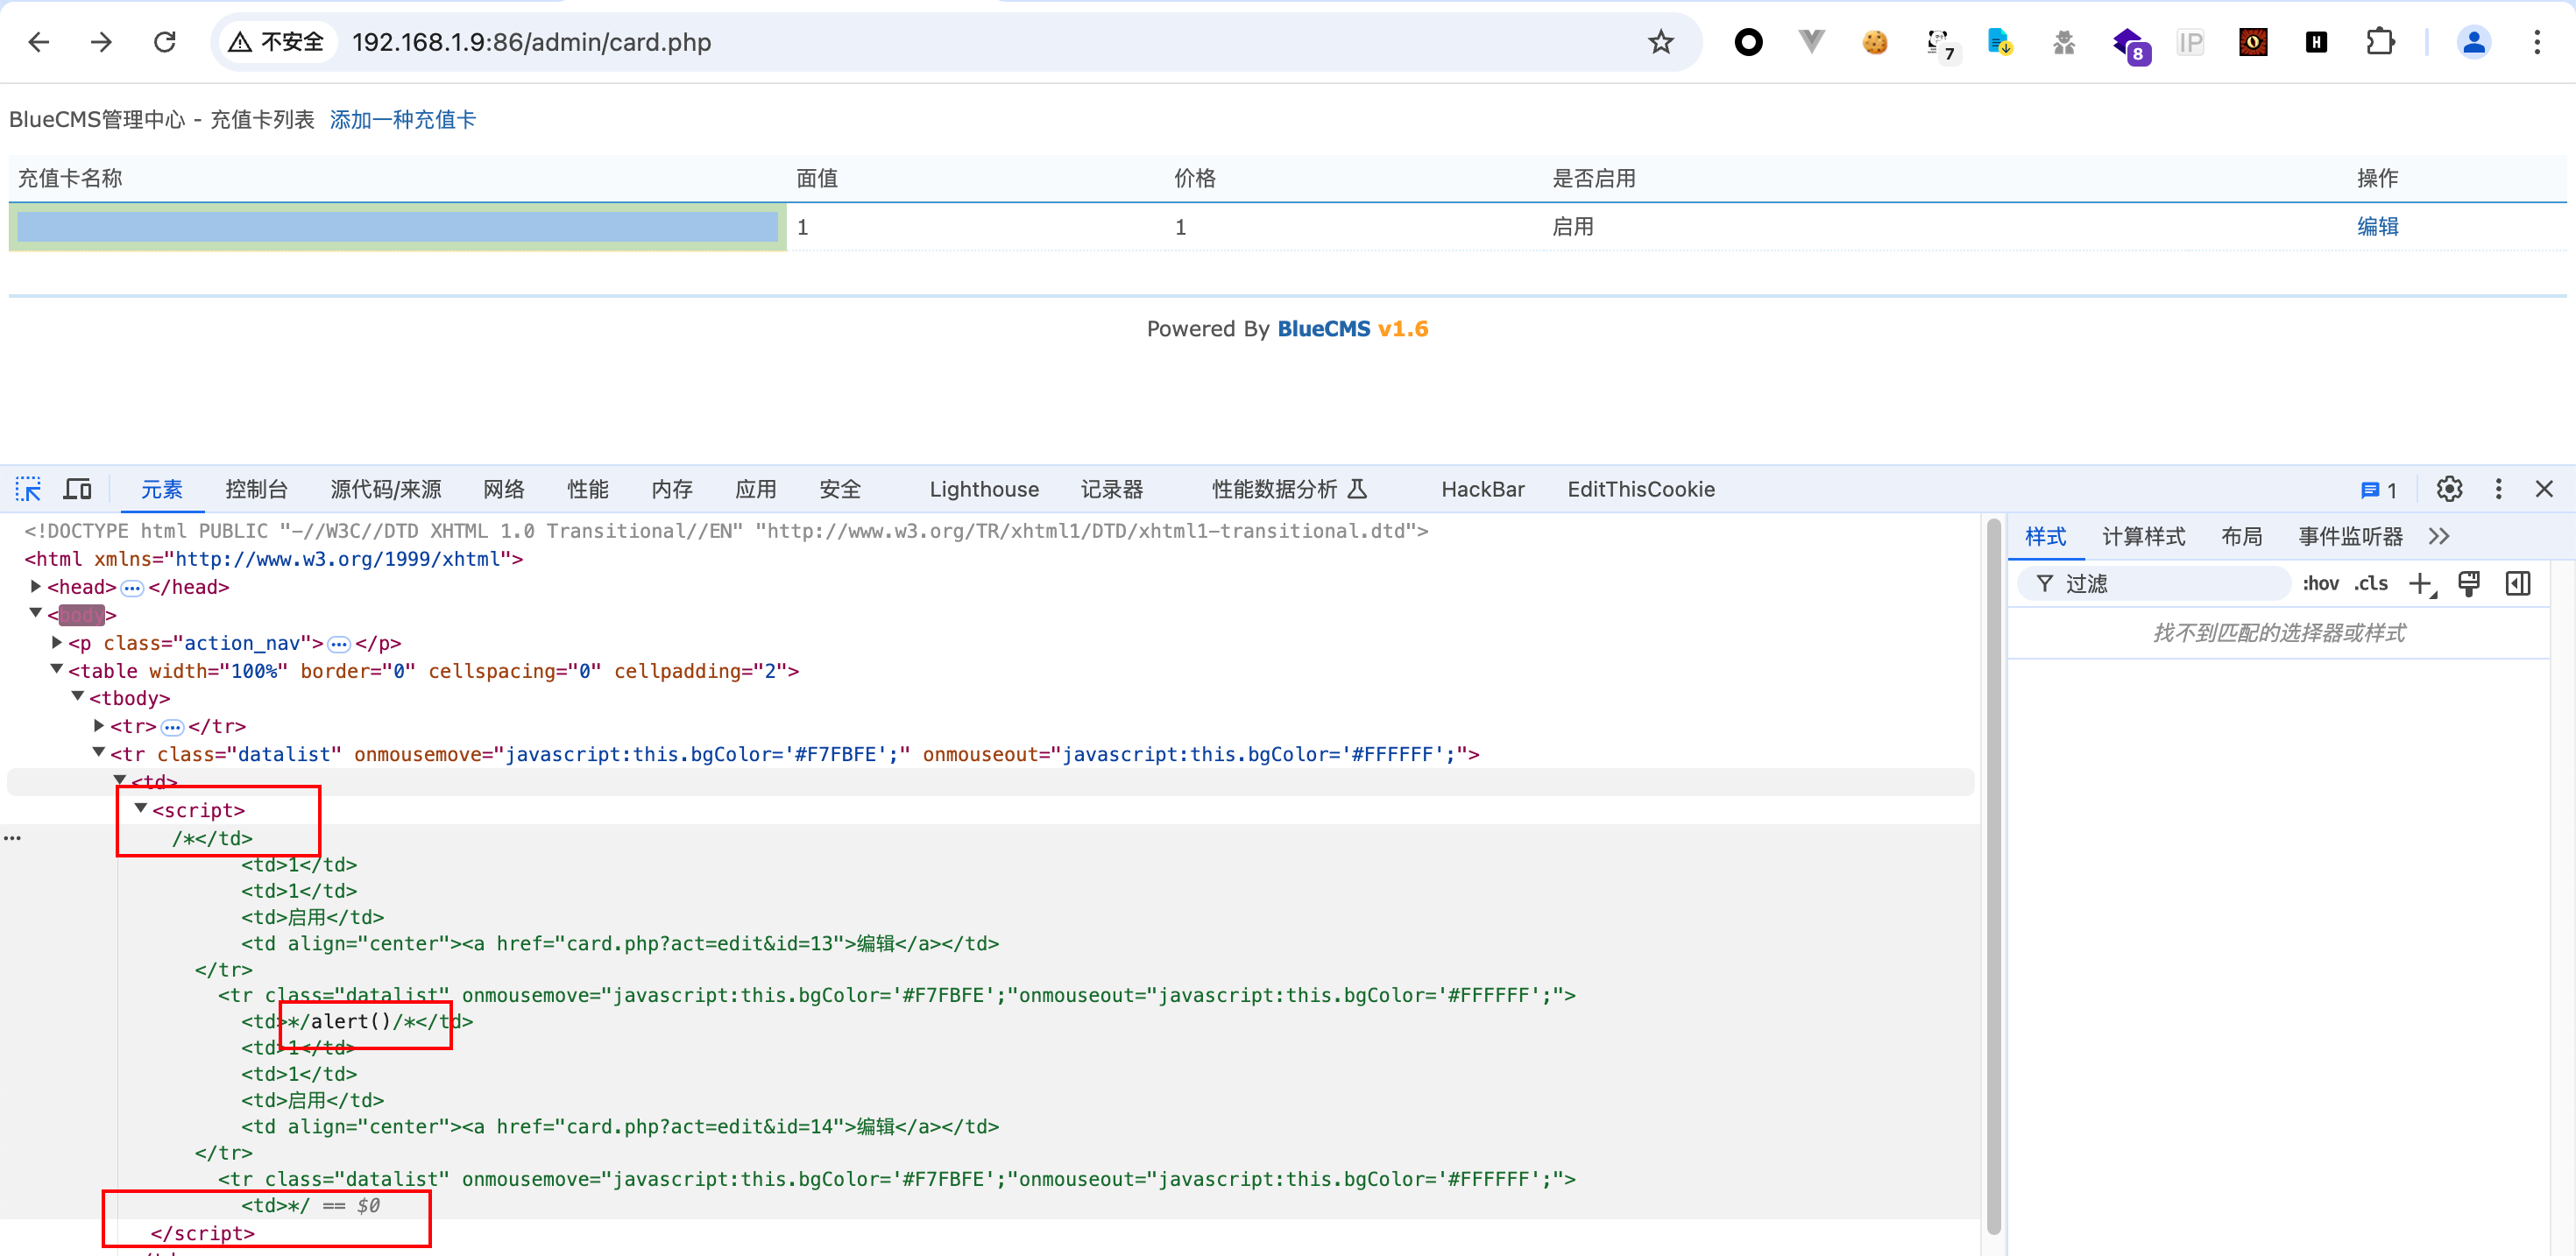Open the insecure-site warning (不安全) chip

click(x=277, y=42)
